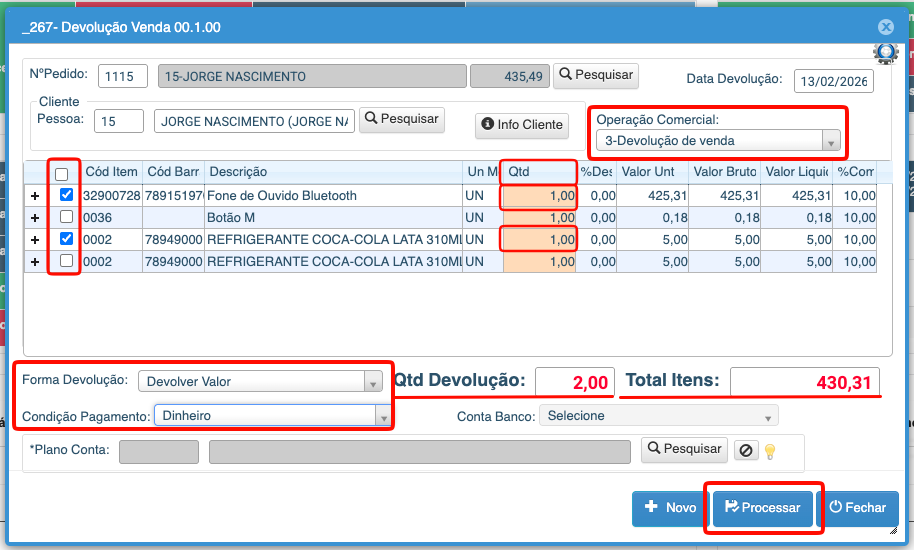This screenshot has height=550, width=914.
Task: Check the Botão M item checkbox
Action: coord(66,217)
